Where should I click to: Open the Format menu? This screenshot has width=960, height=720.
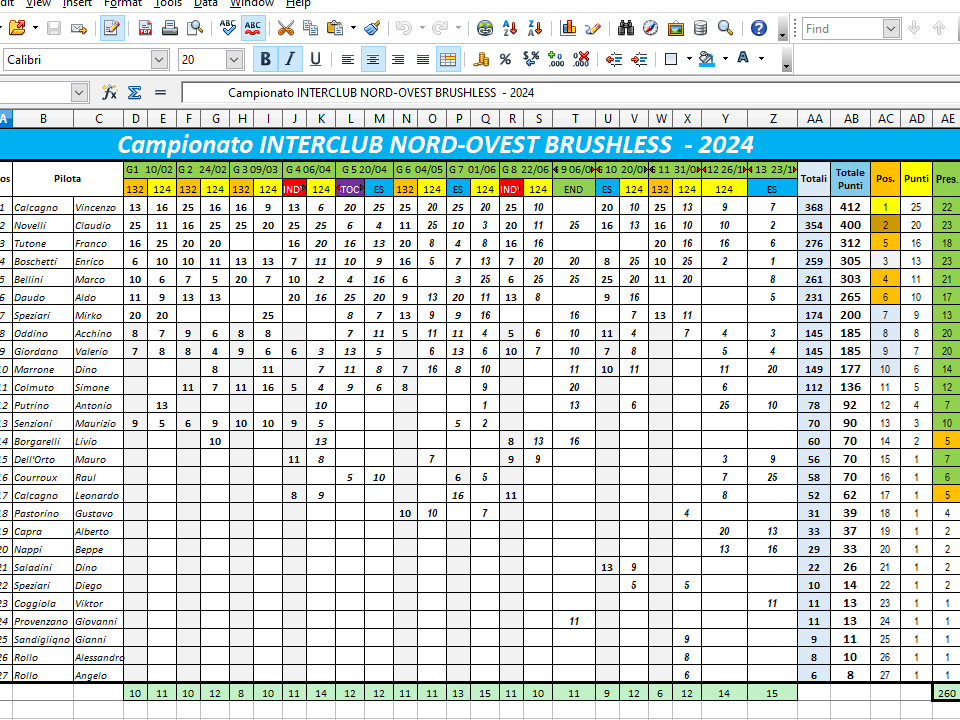123,4
